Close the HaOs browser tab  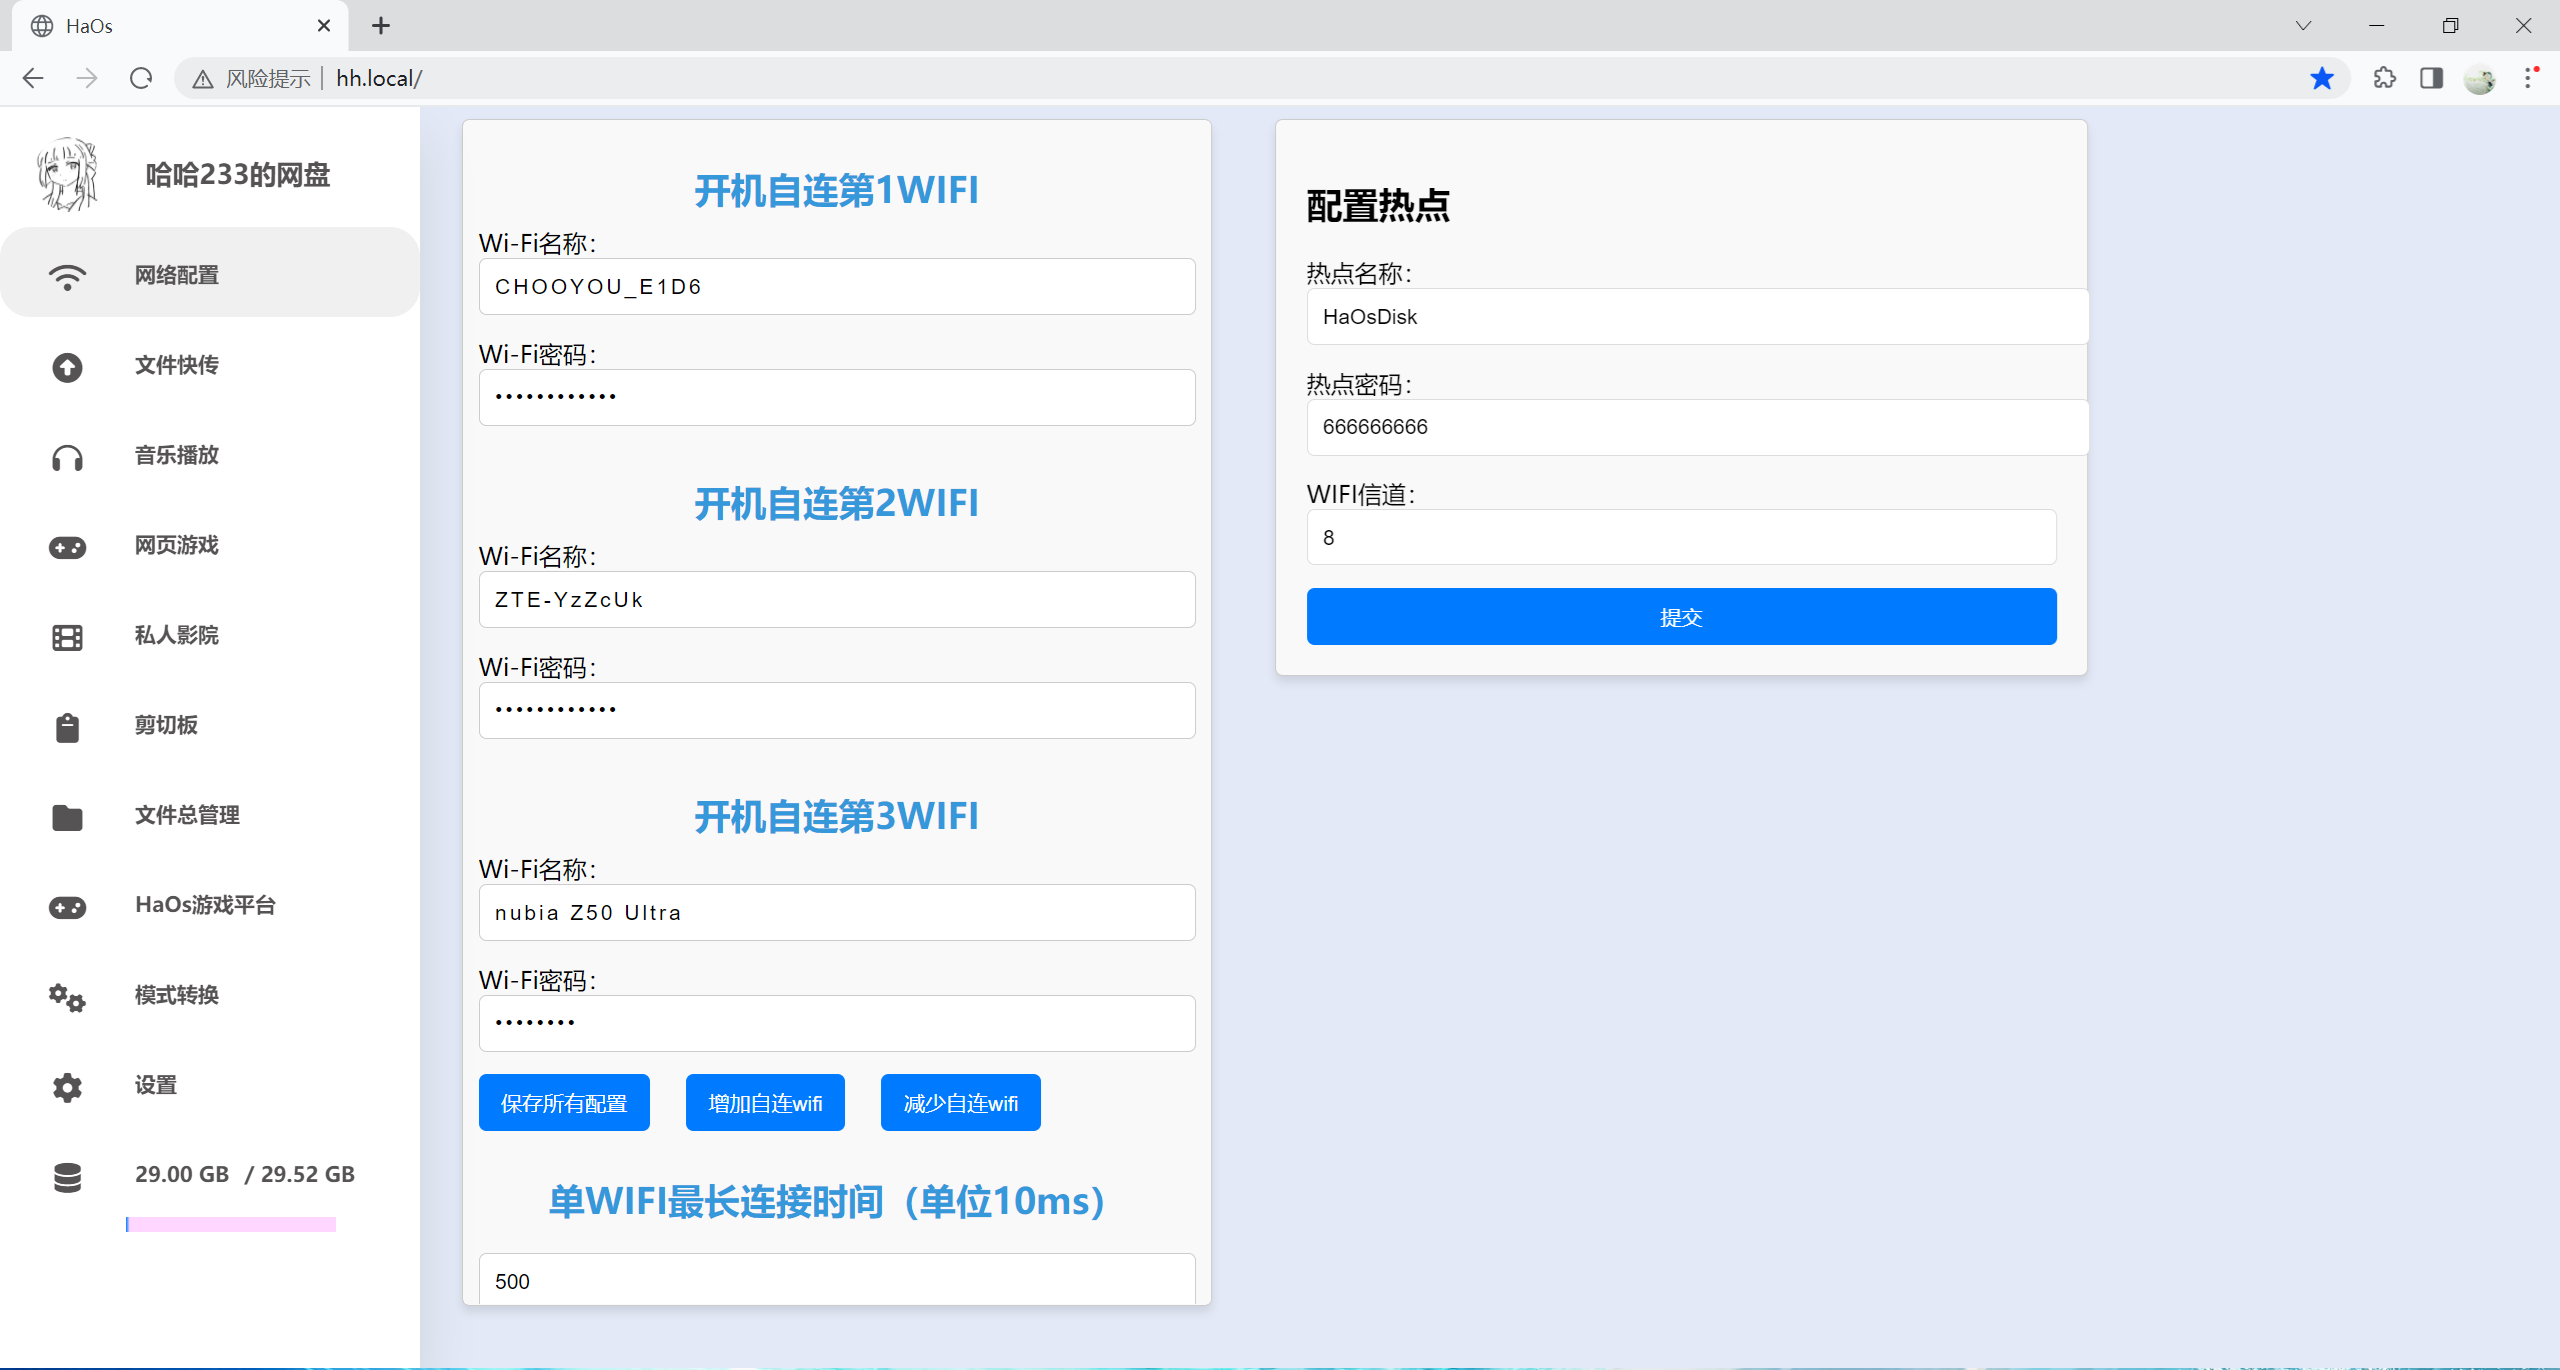coord(324,26)
